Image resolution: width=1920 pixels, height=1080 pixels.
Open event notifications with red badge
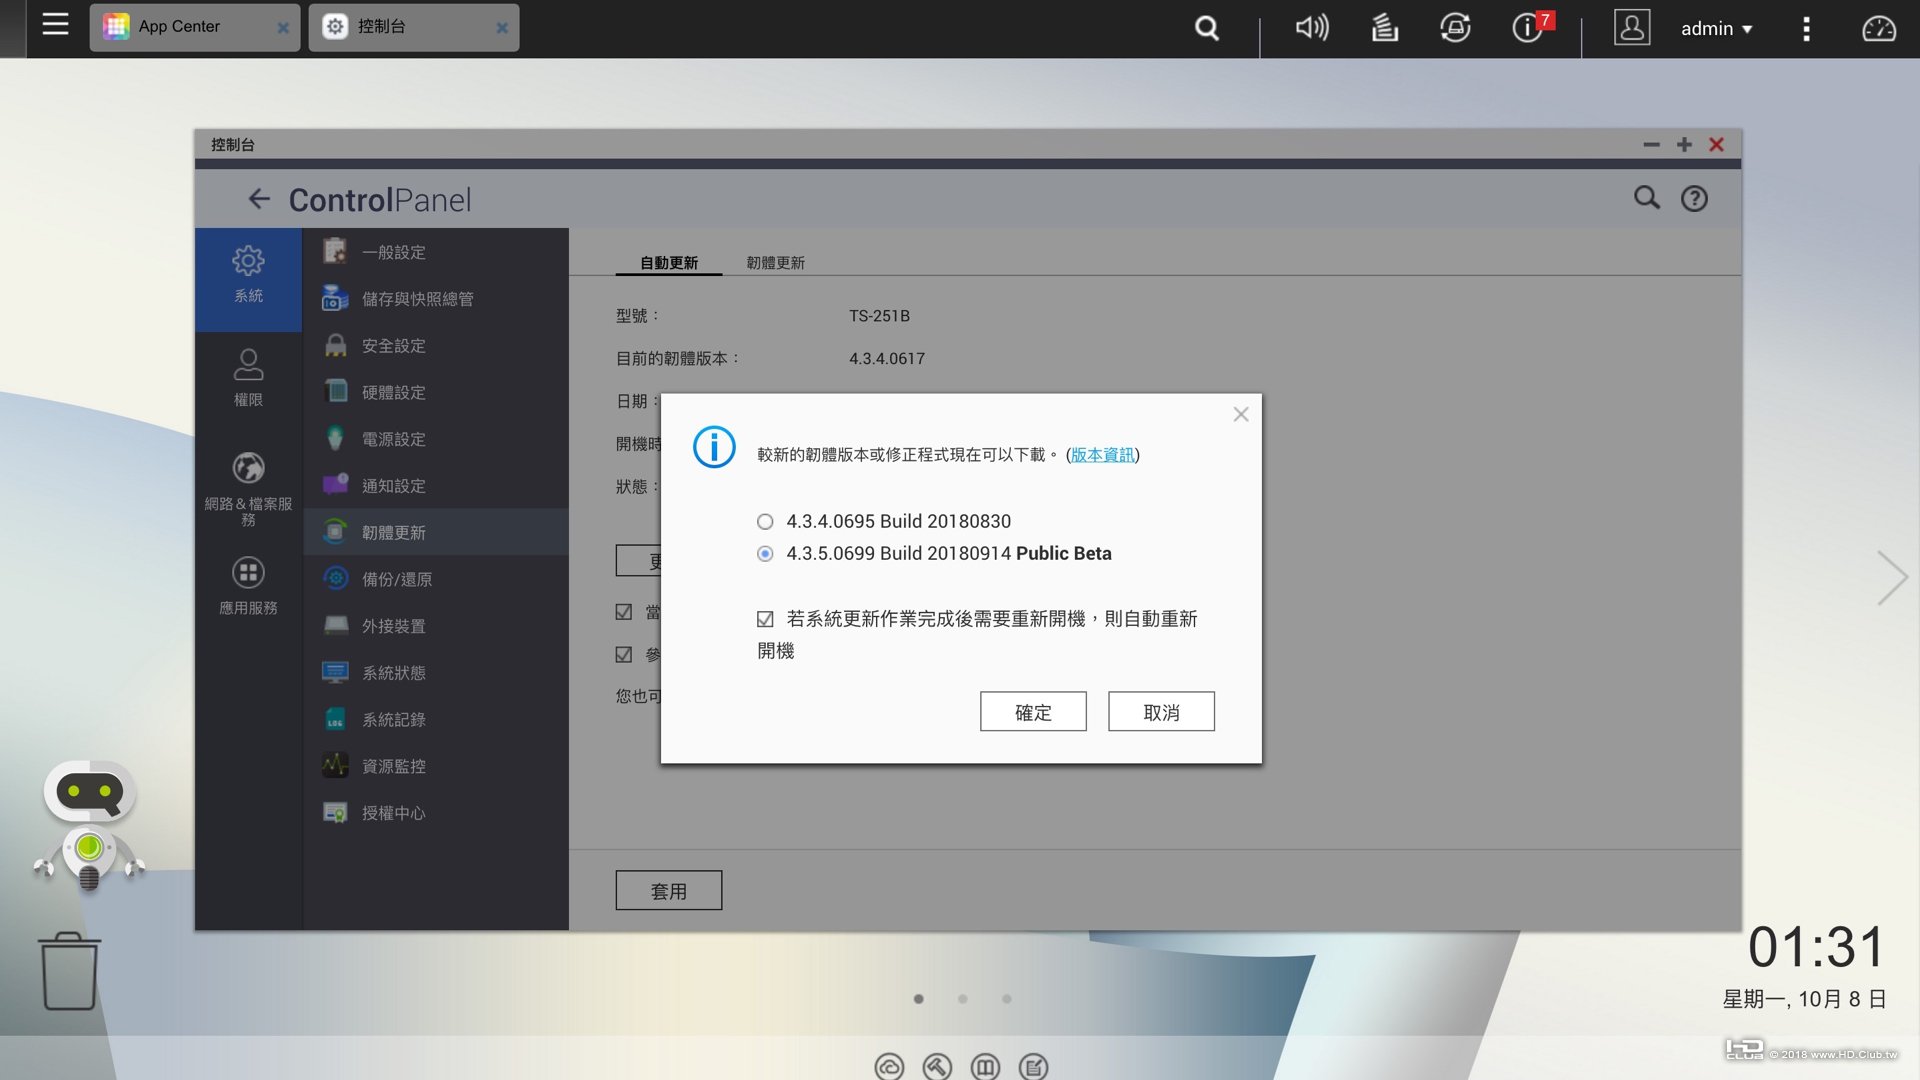point(1528,28)
